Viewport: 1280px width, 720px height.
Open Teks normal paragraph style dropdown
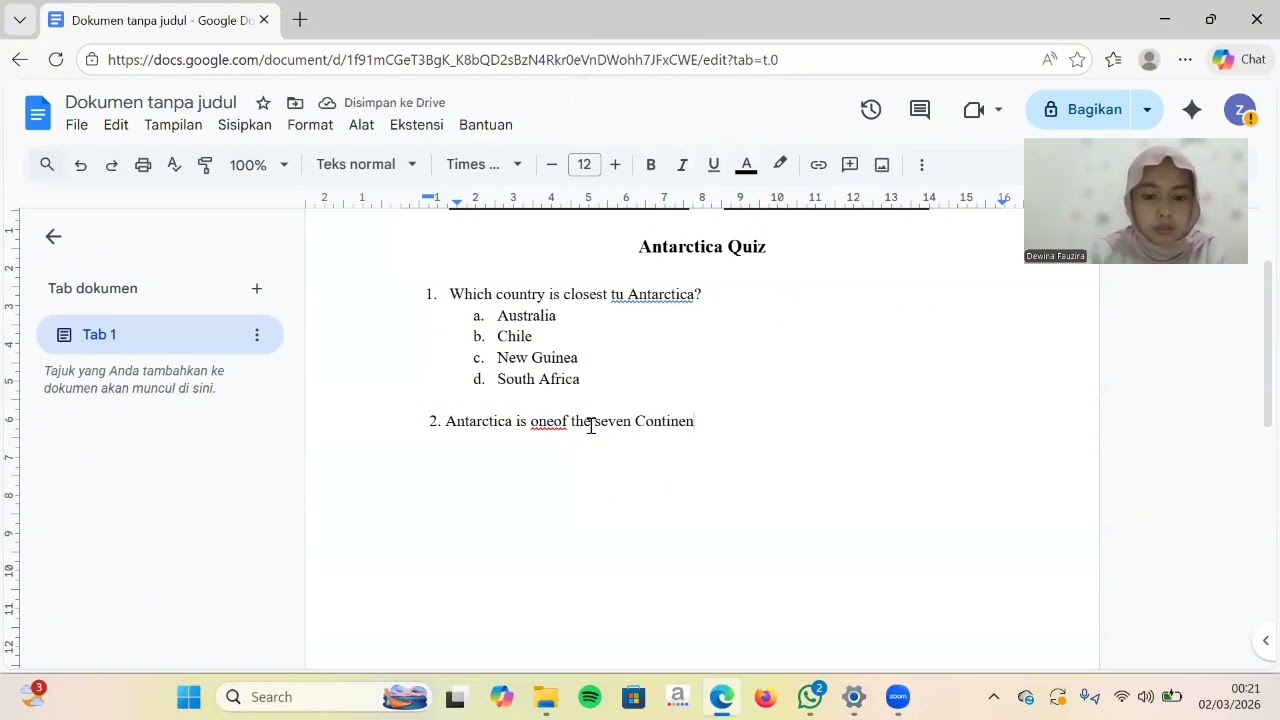coord(366,165)
